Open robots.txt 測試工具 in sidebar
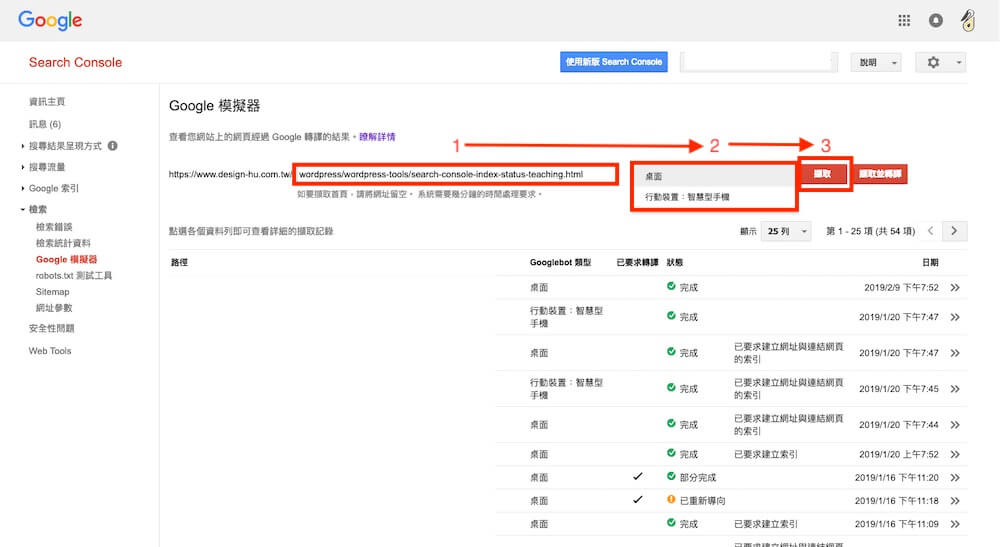Viewport: 1000px width, 547px height. coord(74,275)
